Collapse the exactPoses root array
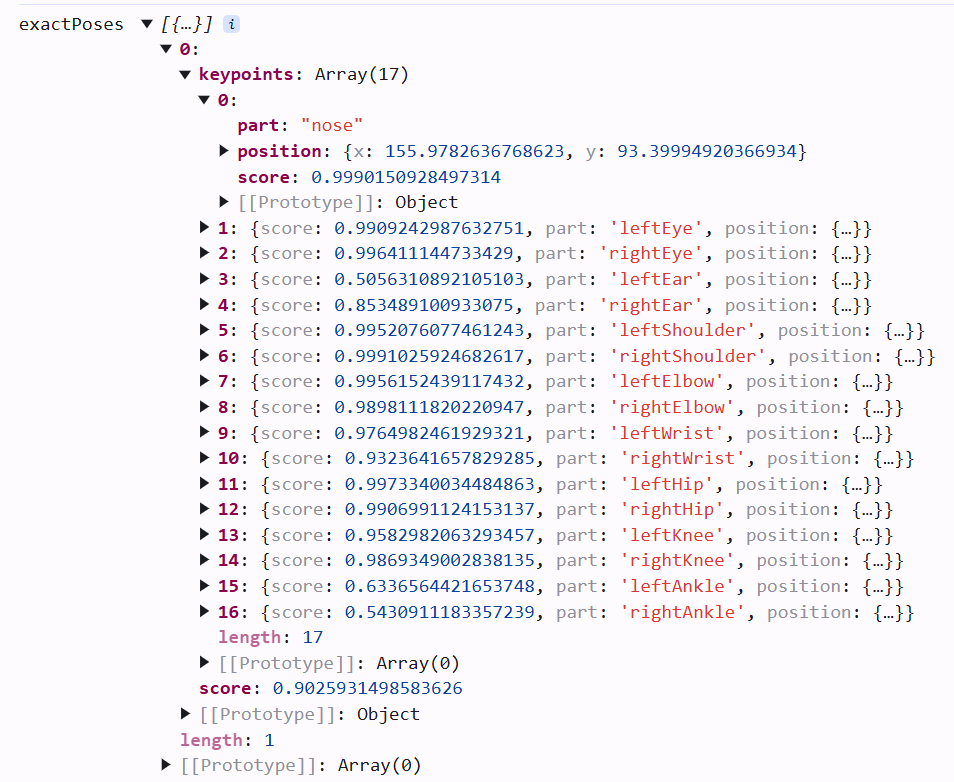This screenshot has height=782, width=954. click(147, 24)
